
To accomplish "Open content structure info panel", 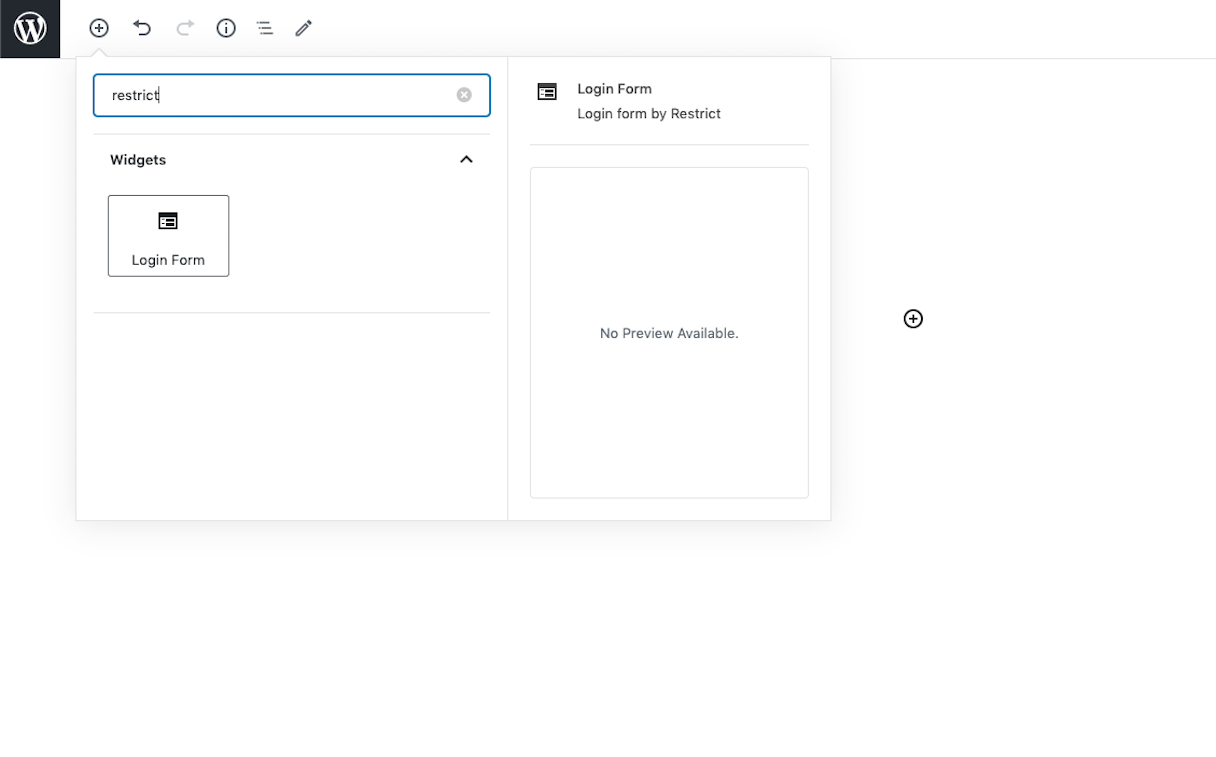I will coord(226,28).
